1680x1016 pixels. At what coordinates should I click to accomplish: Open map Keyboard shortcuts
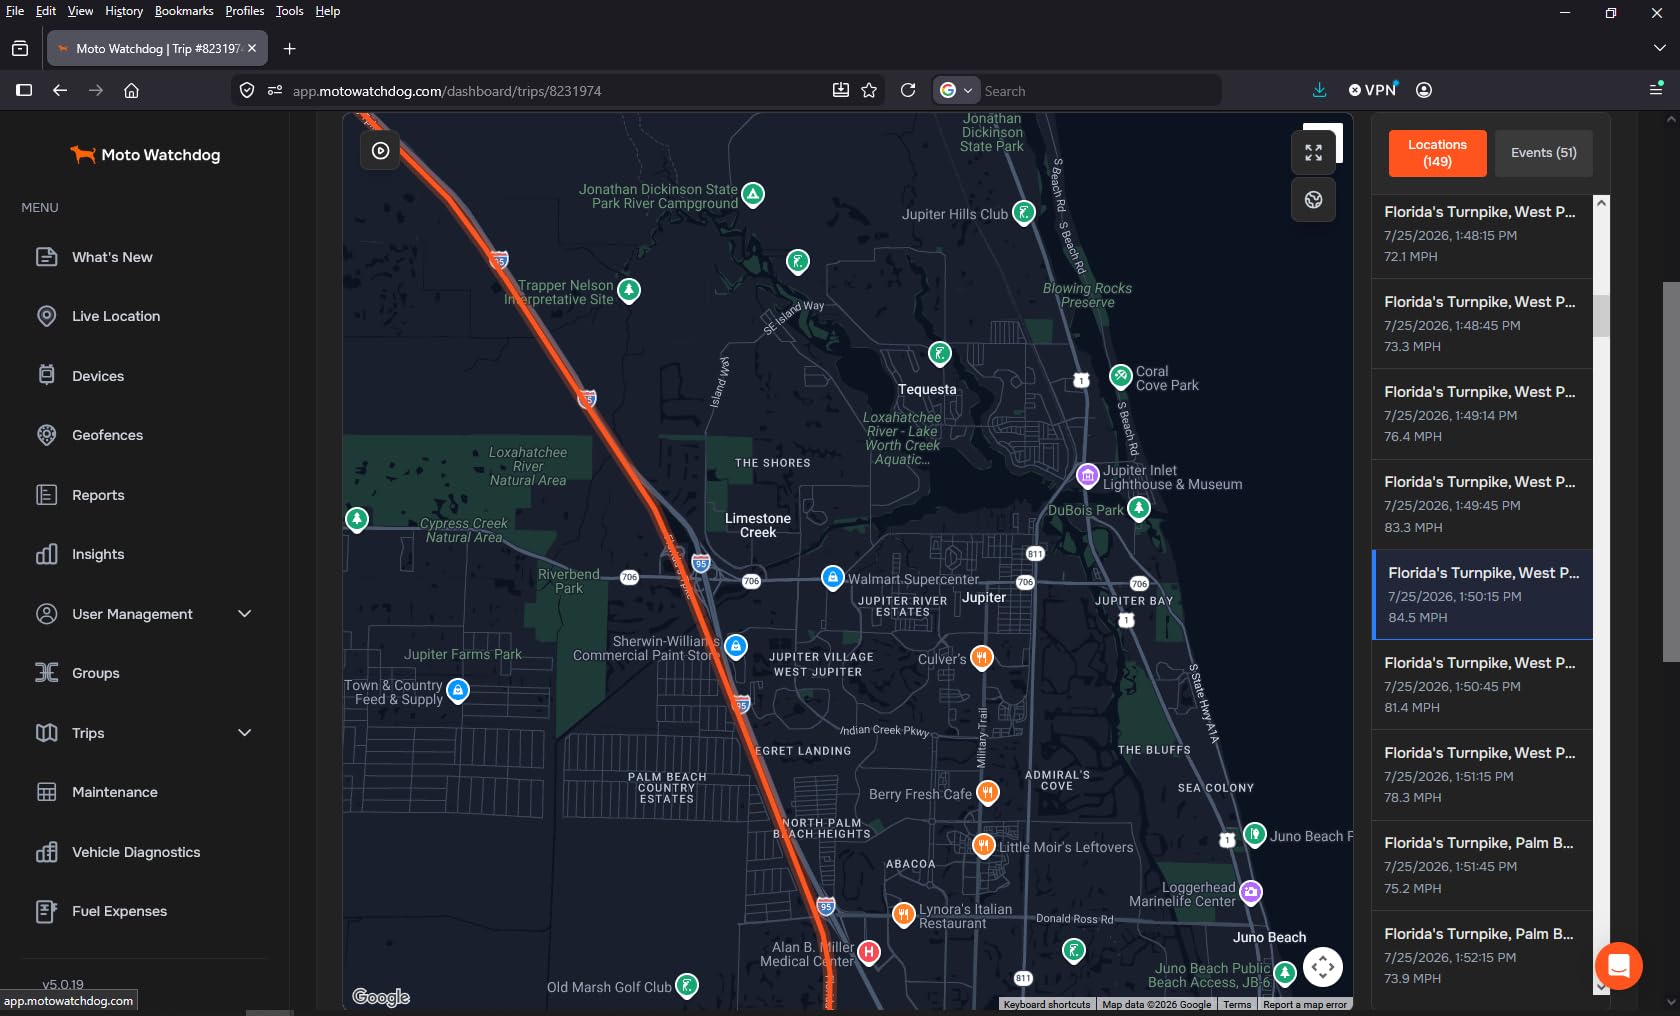pyautogui.click(x=1046, y=1004)
